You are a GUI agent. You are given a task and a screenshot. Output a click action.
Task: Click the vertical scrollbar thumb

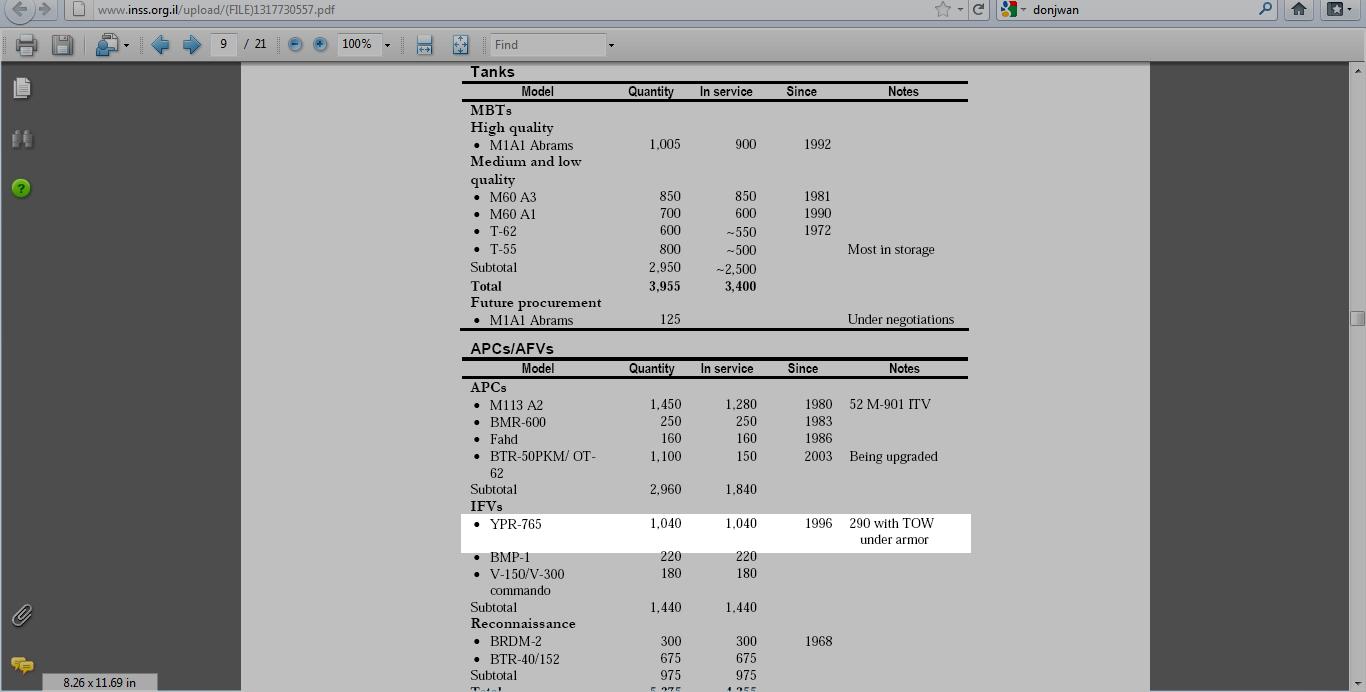pyautogui.click(x=1357, y=318)
